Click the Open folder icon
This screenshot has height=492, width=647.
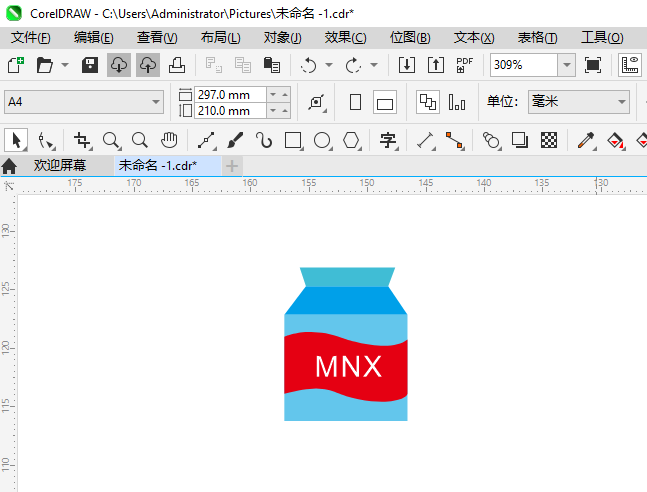[x=45, y=65]
